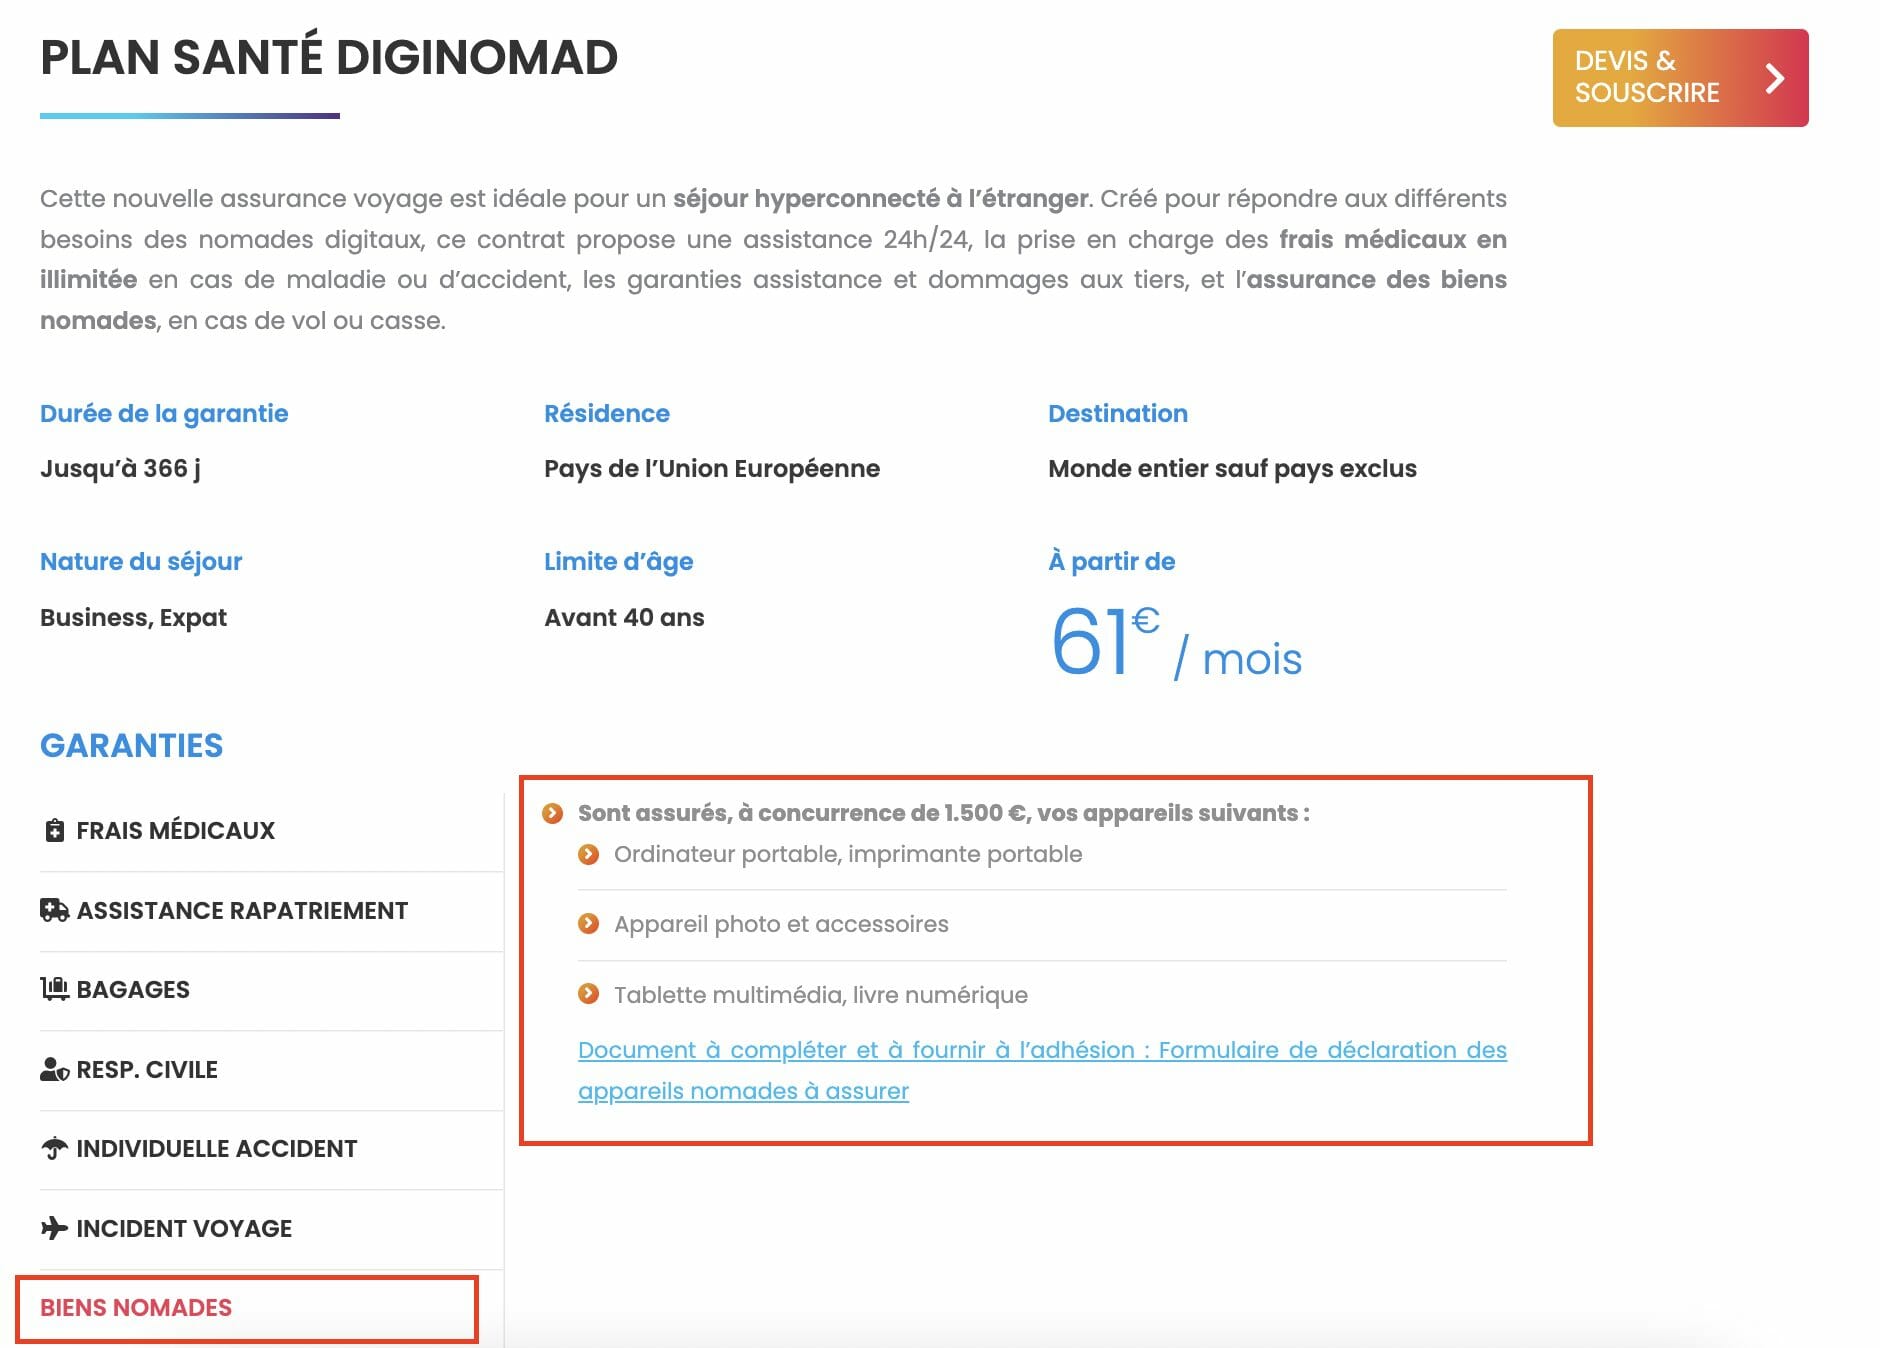
Task: Click the 'Garanties' section heading
Action: tap(131, 746)
